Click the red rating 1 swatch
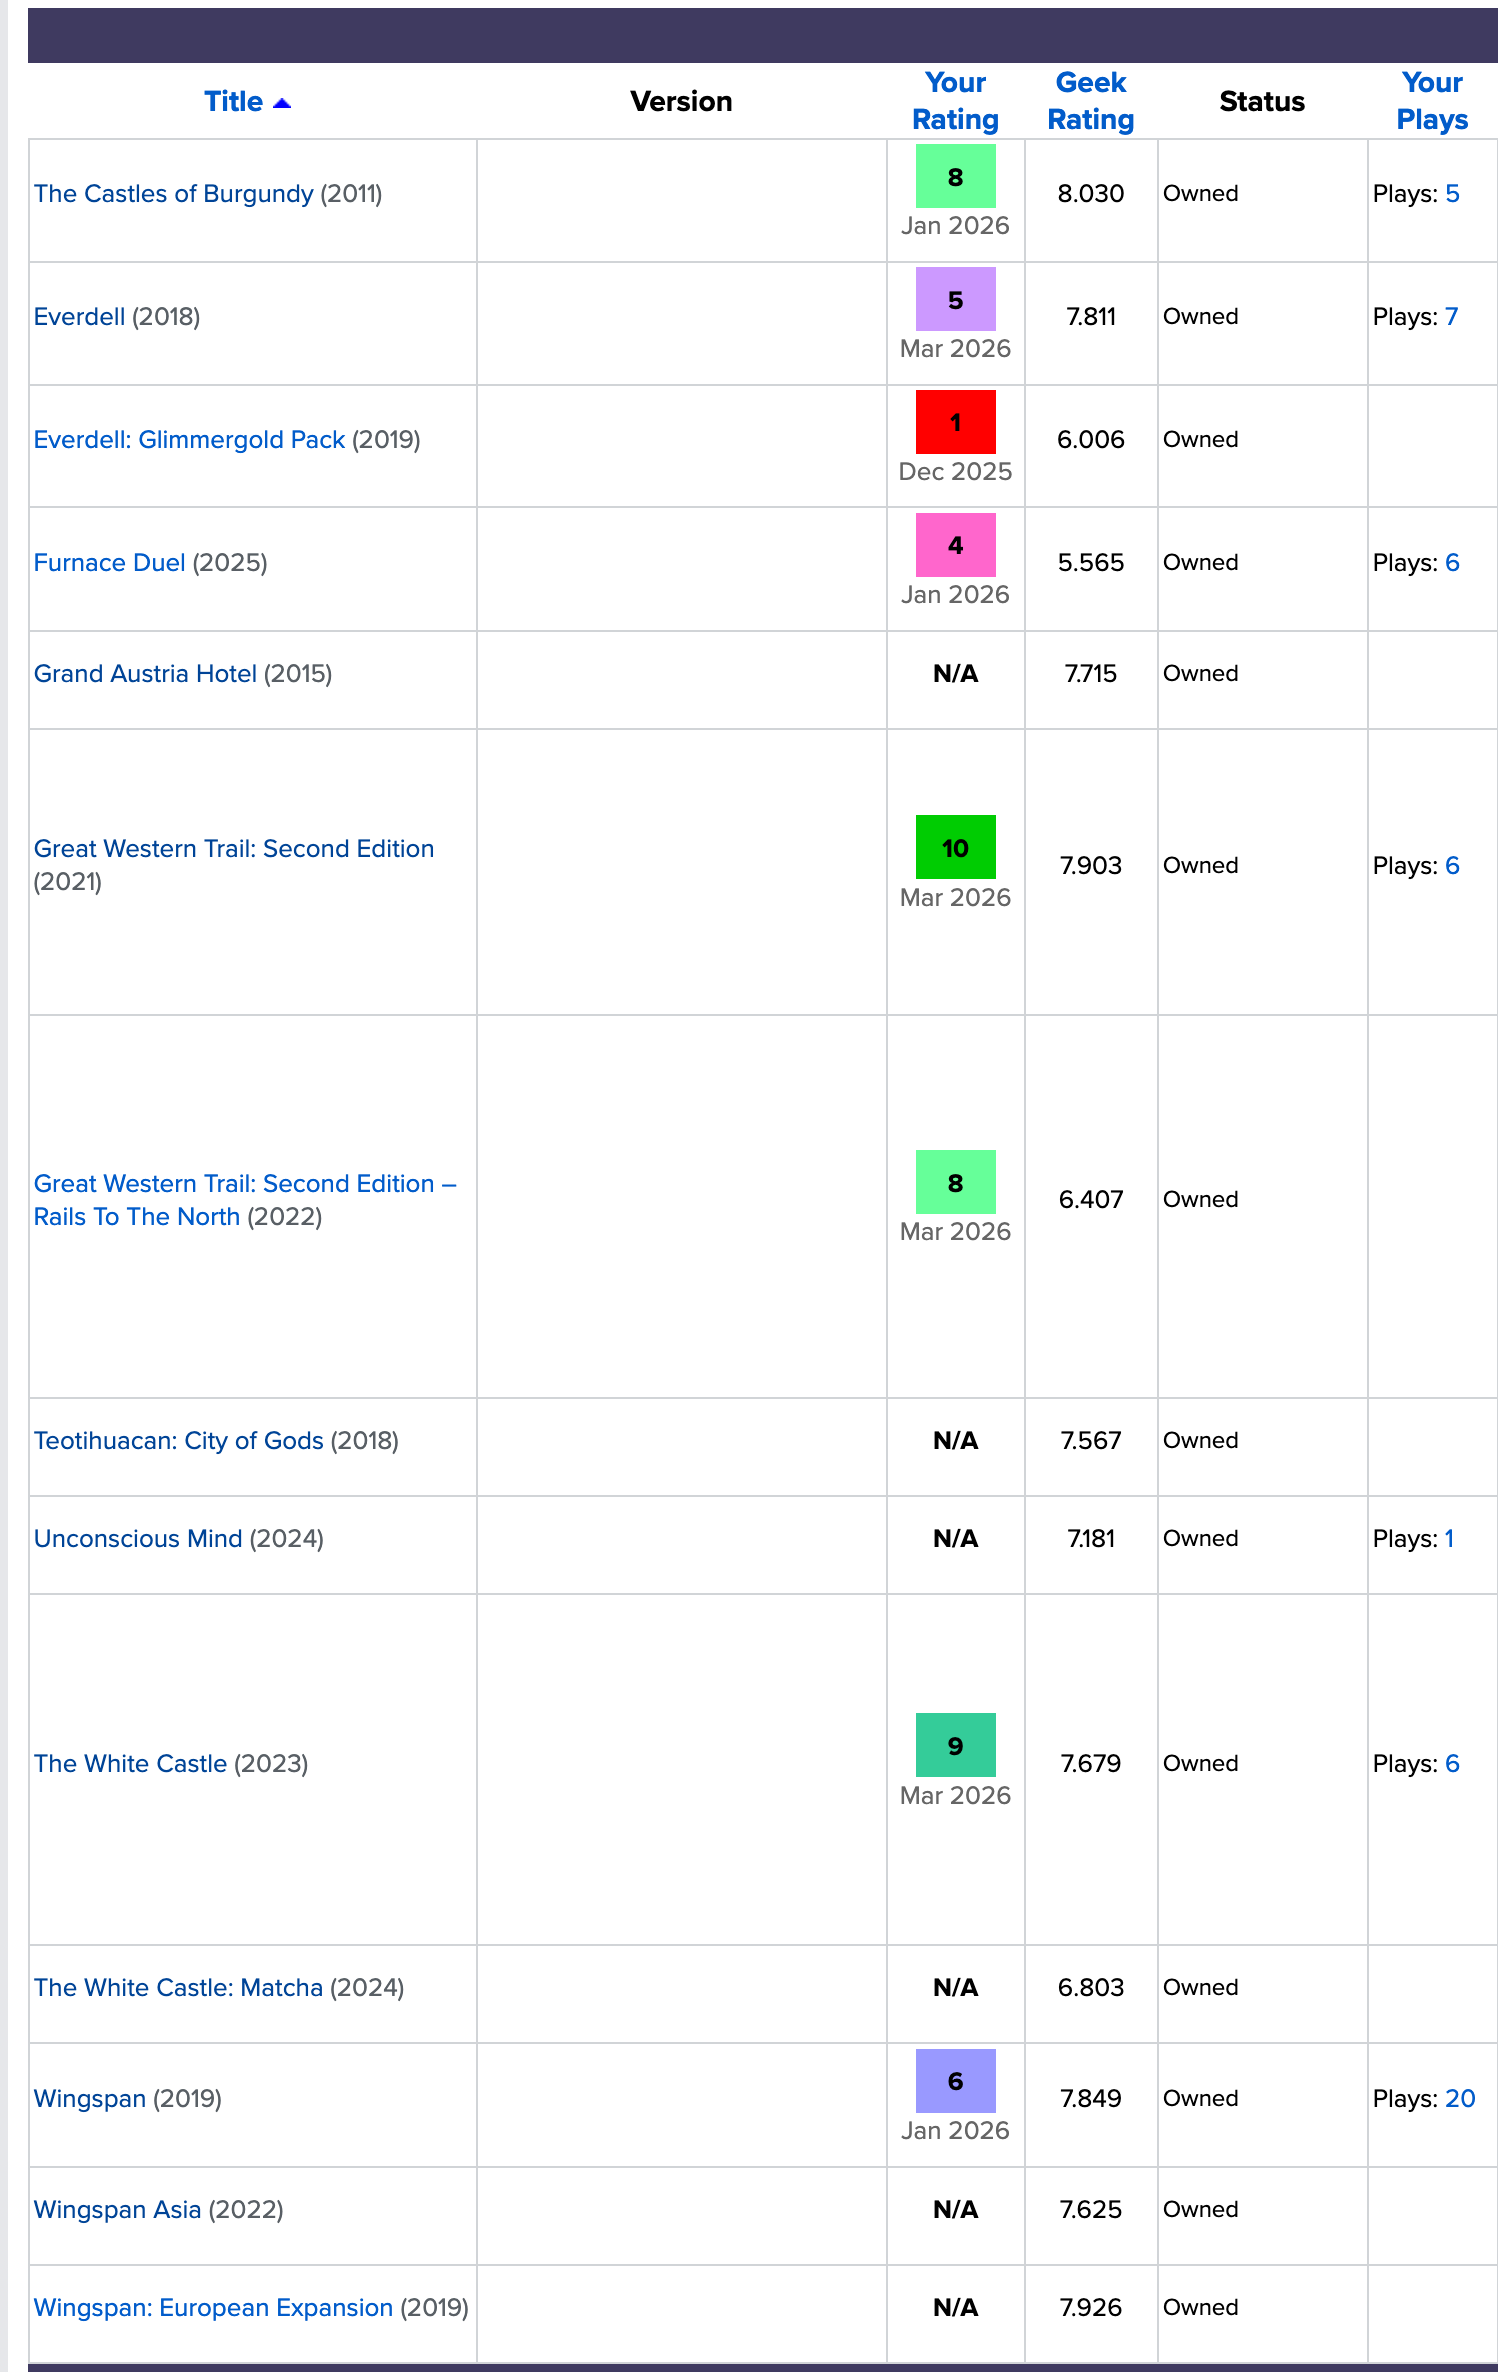This screenshot has width=1498, height=2372. click(x=956, y=422)
